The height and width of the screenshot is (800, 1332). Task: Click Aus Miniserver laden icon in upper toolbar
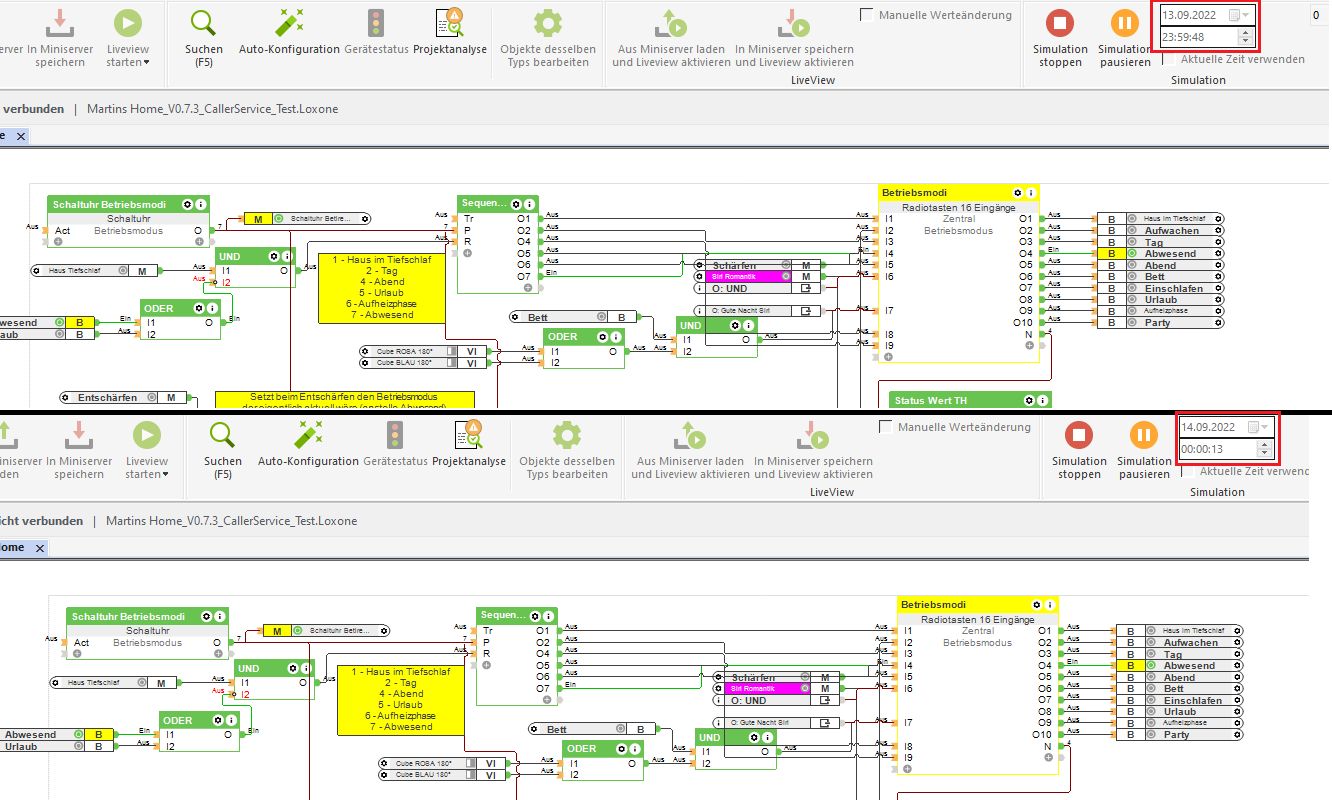[x=673, y=23]
